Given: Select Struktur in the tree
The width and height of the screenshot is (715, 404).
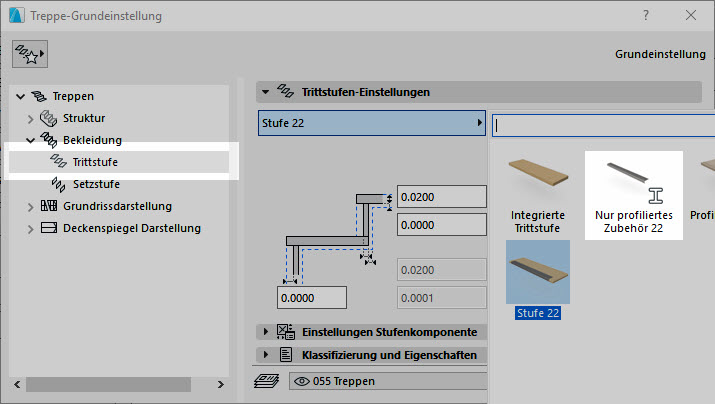Looking at the screenshot, I should (84, 118).
